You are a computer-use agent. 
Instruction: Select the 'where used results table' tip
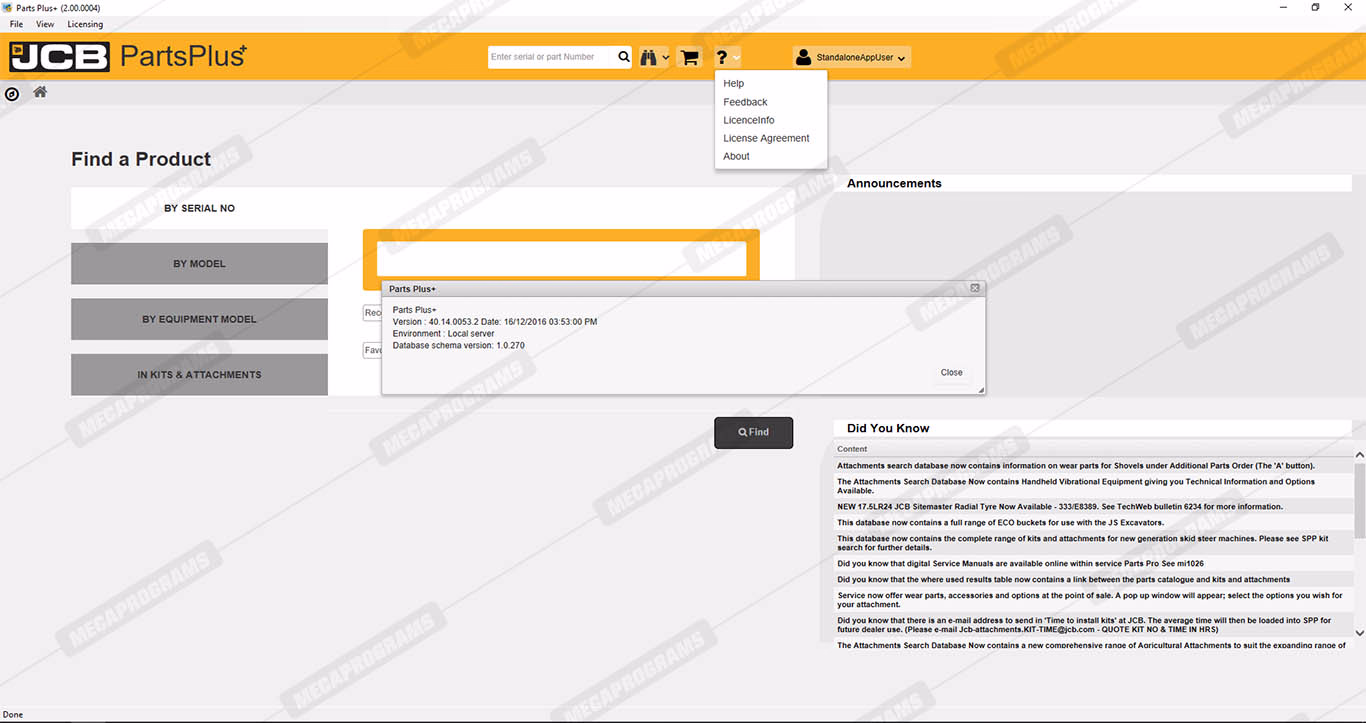click(x=1093, y=579)
